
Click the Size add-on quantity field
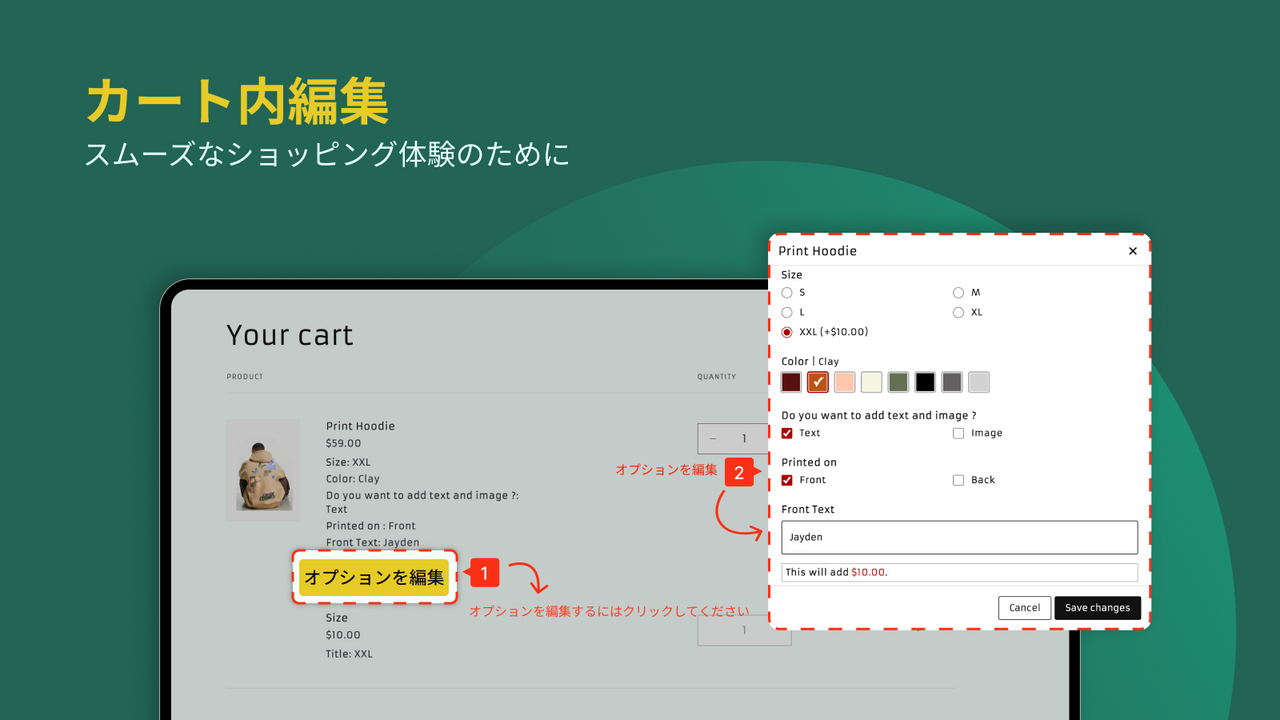pyautogui.click(x=744, y=630)
